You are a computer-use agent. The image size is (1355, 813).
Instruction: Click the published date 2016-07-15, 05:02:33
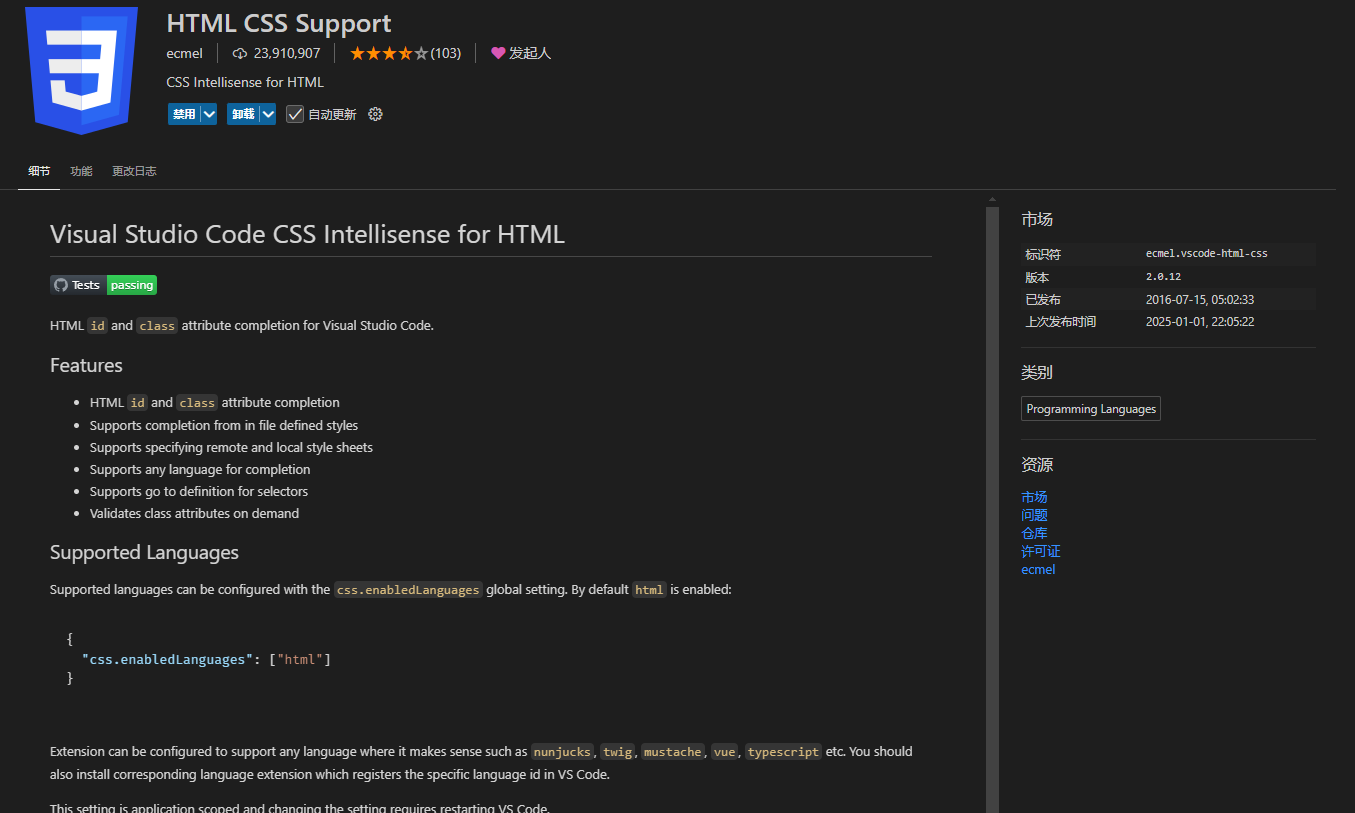[x=1200, y=299]
